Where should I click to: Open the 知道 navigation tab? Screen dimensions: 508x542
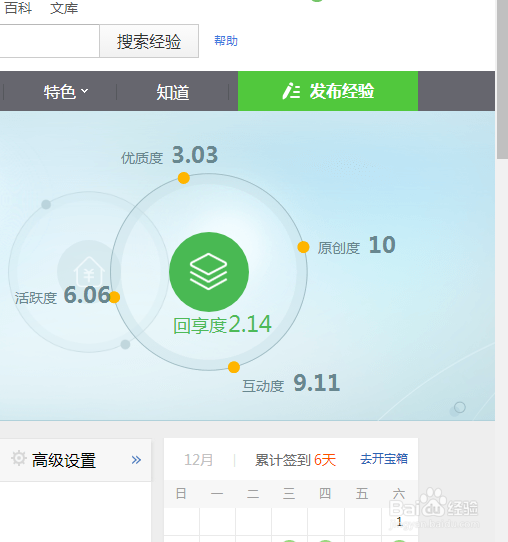pyautogui.click(x=173, y=92)
